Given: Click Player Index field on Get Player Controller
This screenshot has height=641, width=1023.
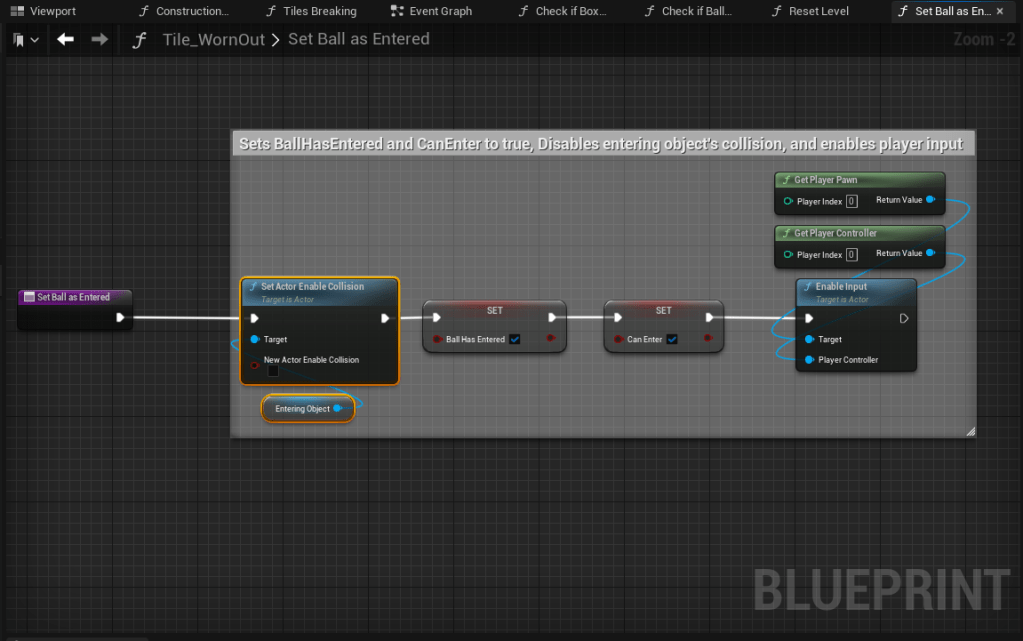Looking at the screenshot, I should [851, 255].
